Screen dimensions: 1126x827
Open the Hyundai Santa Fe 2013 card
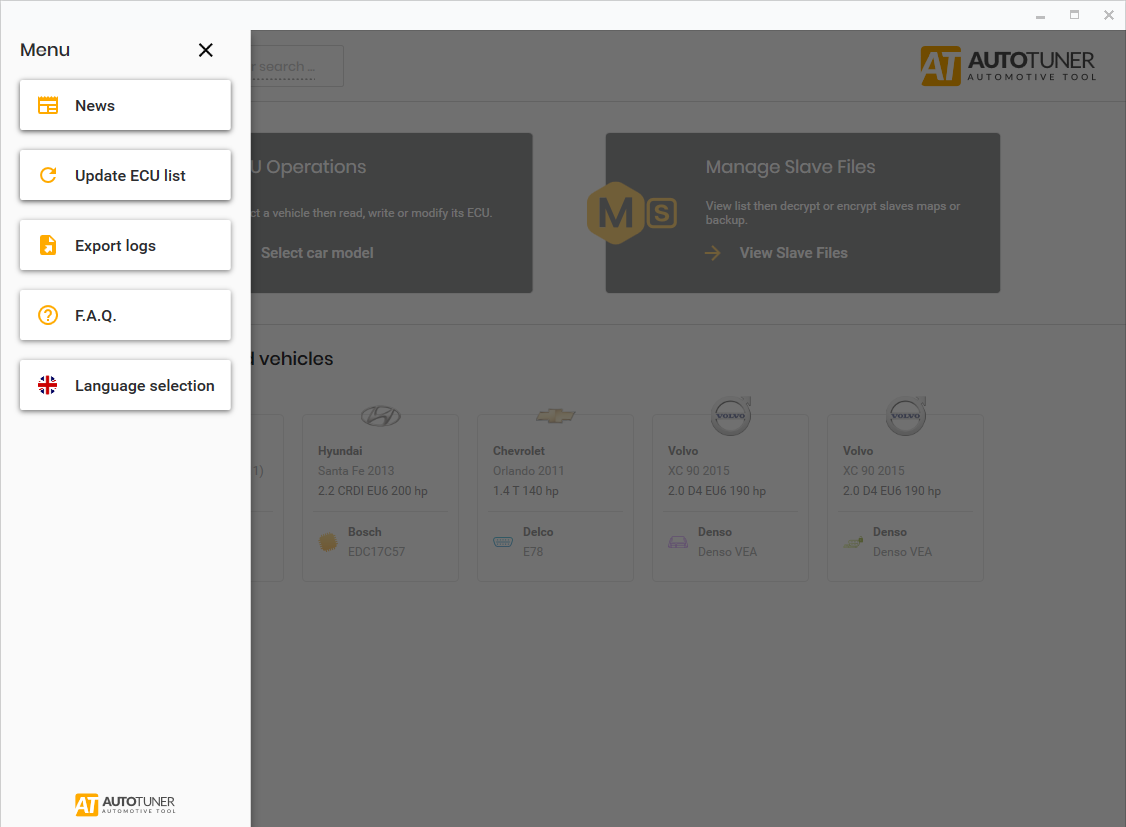[380, 497]
